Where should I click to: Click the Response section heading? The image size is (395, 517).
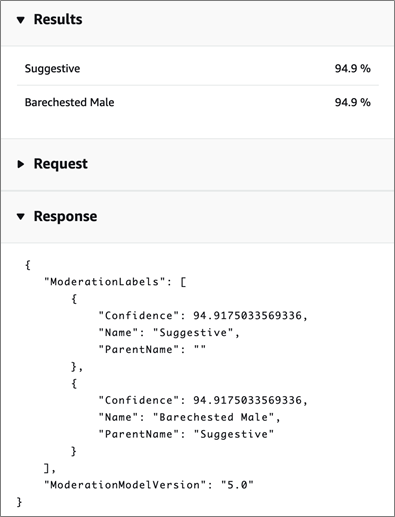[x=65, y=216]
